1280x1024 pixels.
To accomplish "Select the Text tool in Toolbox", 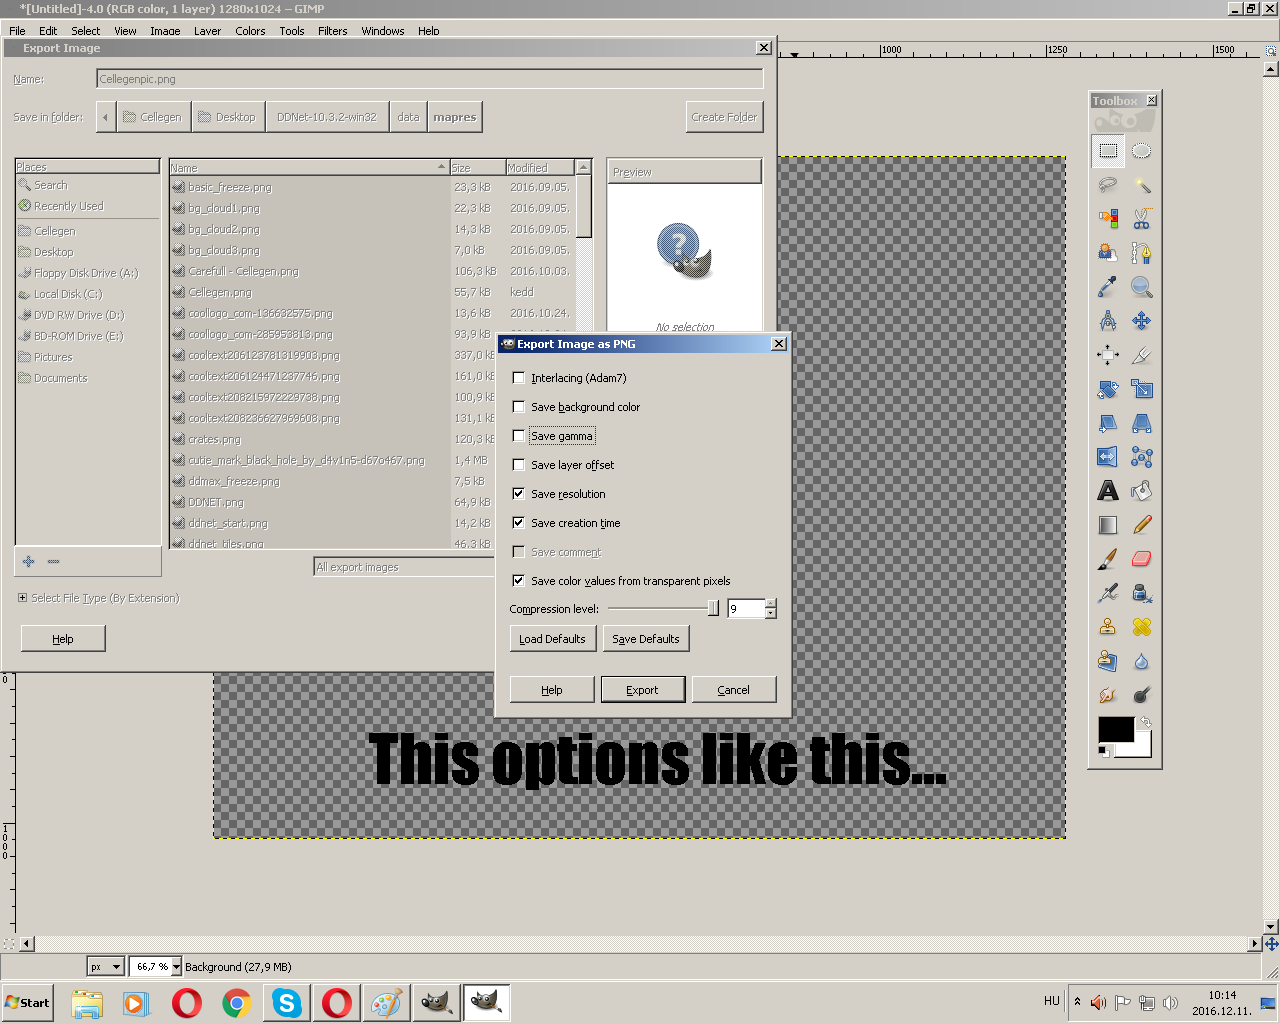I will (1108, 491).
